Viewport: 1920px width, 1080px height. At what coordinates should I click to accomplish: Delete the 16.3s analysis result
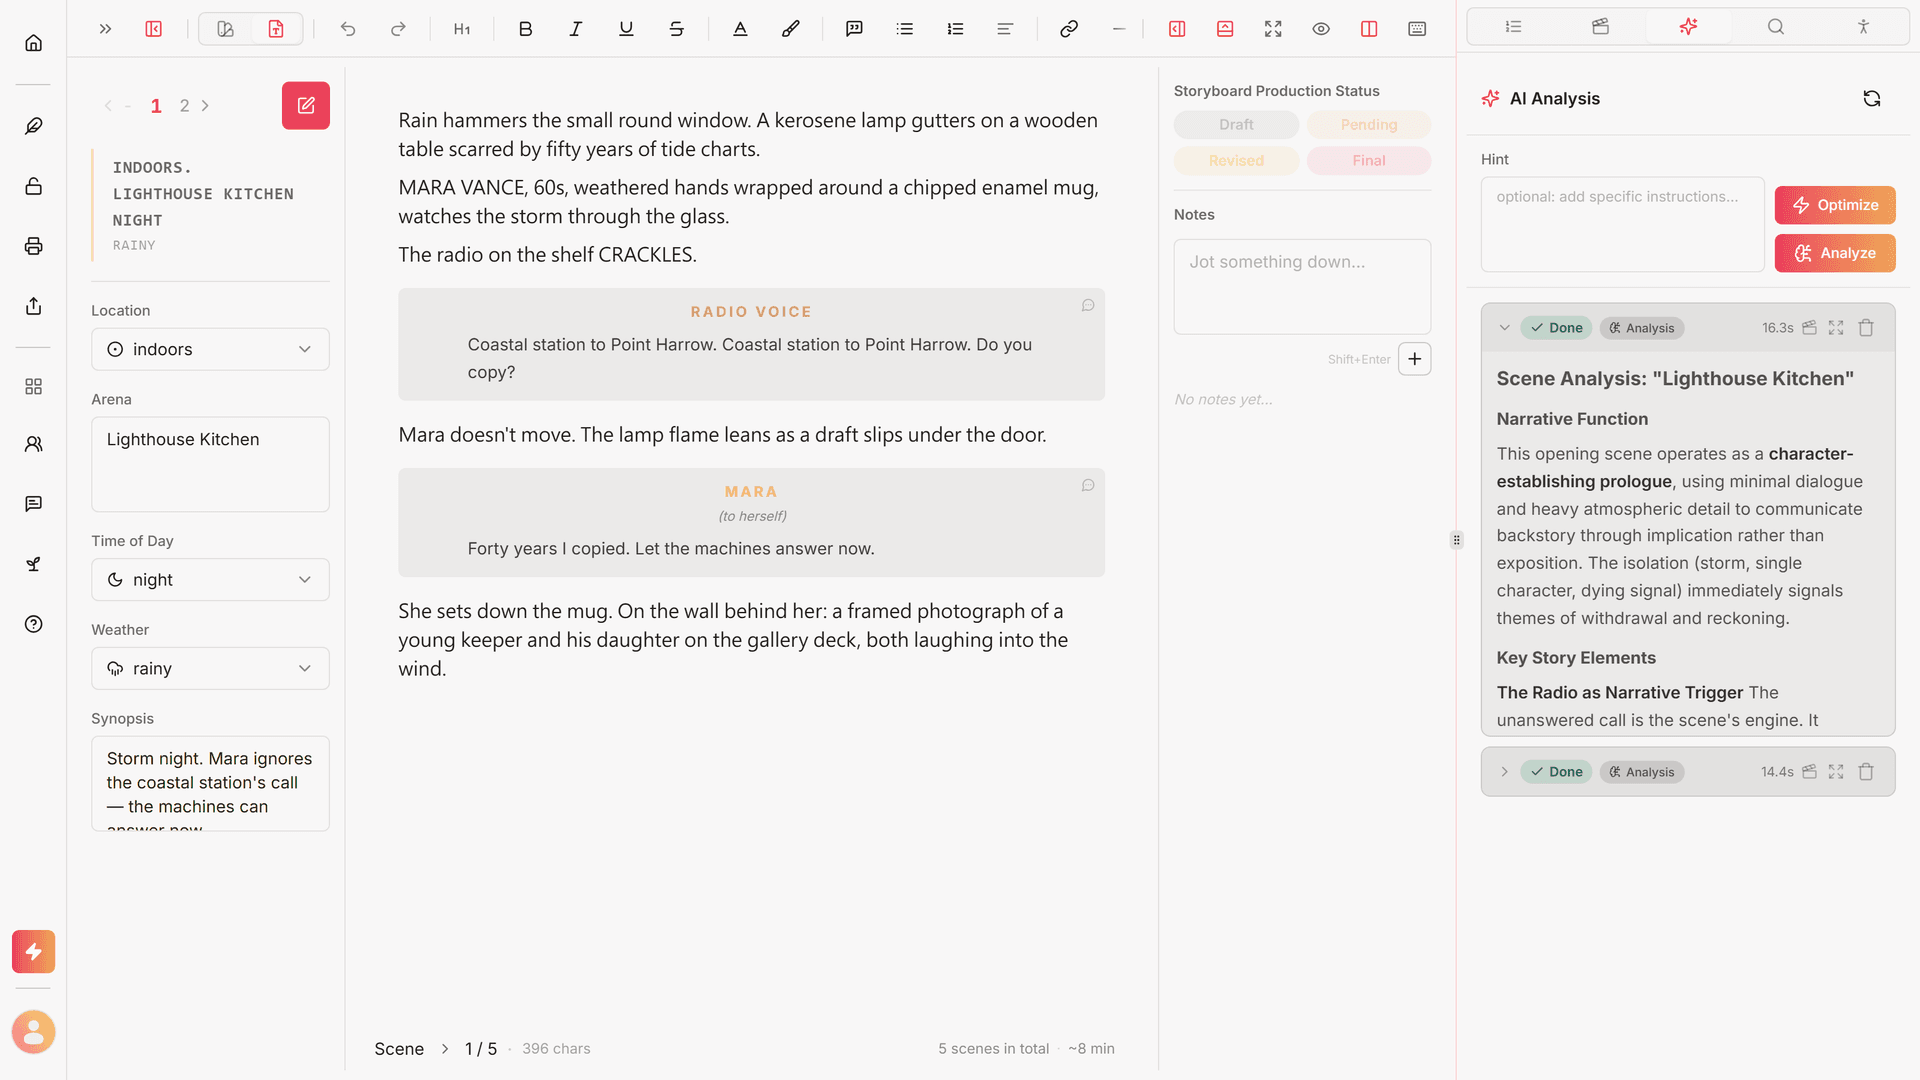1866,328
